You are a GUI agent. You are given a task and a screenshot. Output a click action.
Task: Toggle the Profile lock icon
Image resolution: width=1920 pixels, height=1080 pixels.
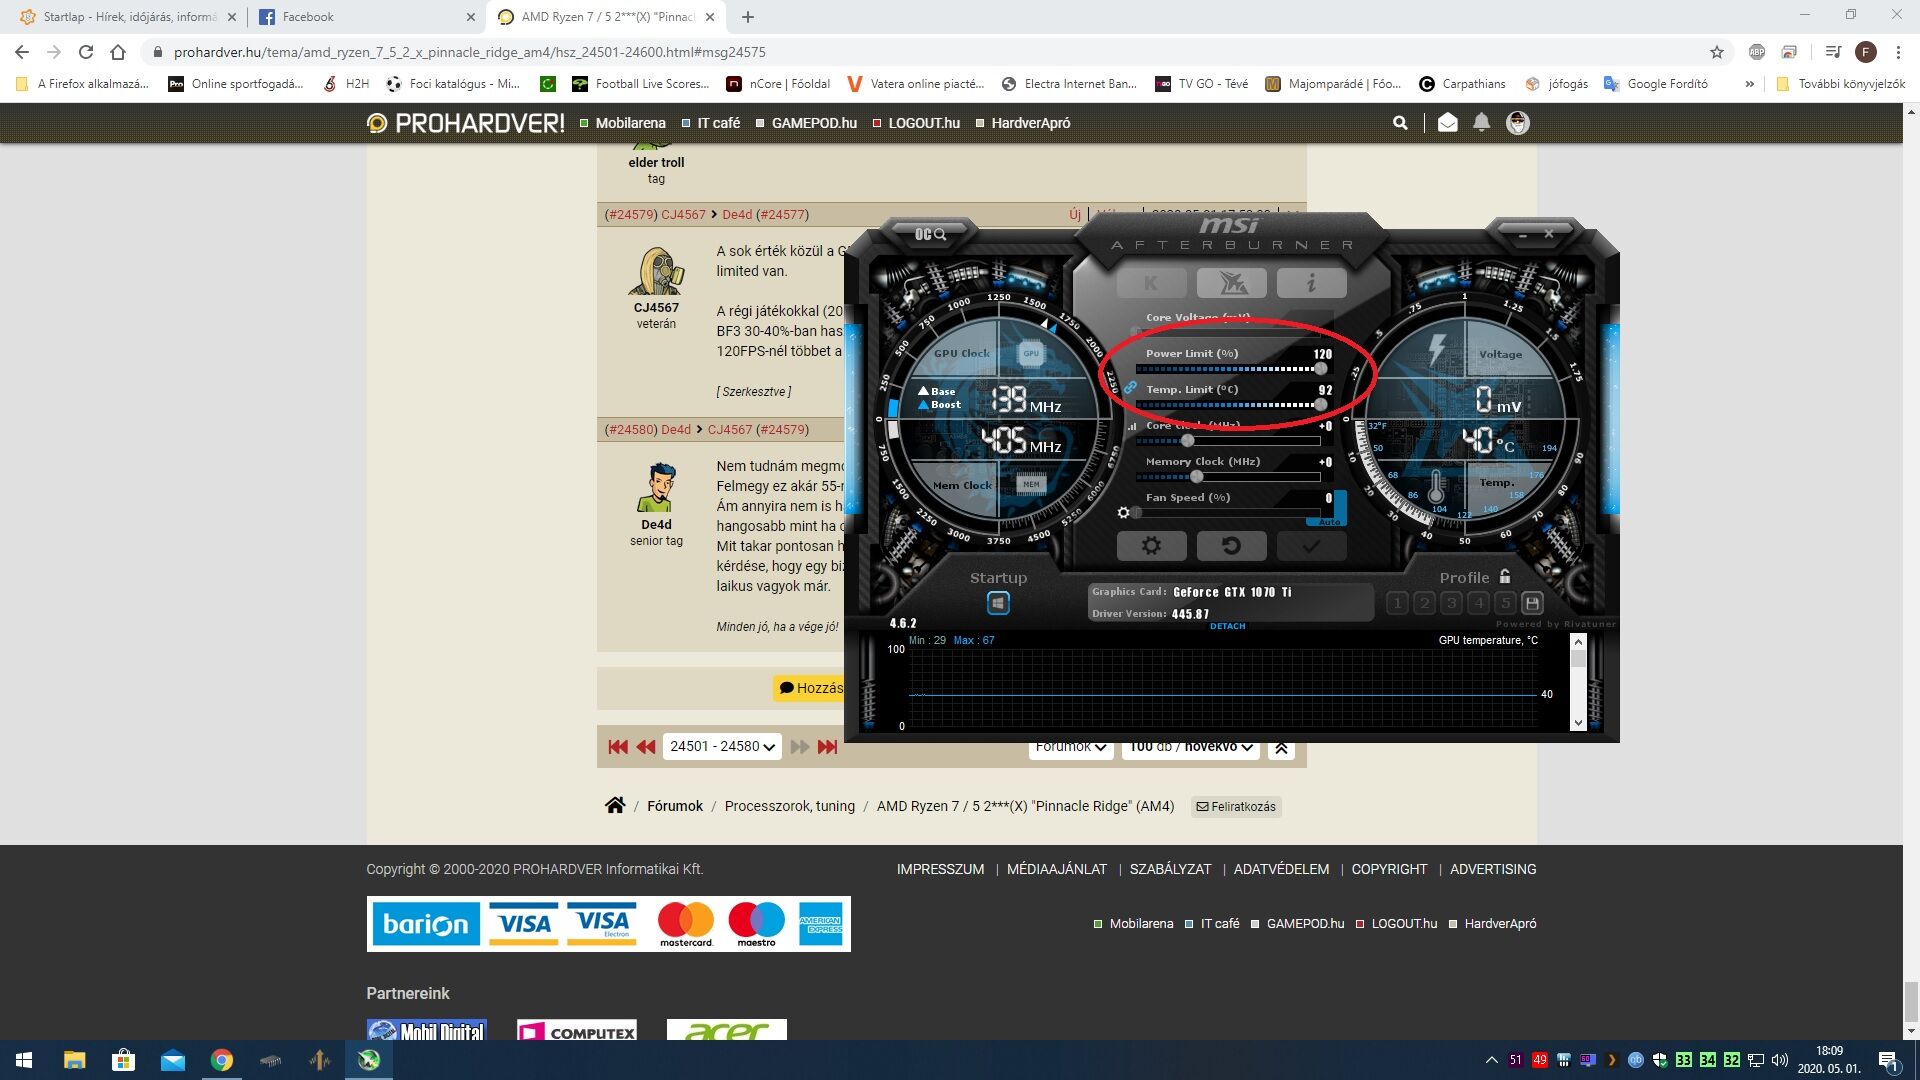[1505, 577]
